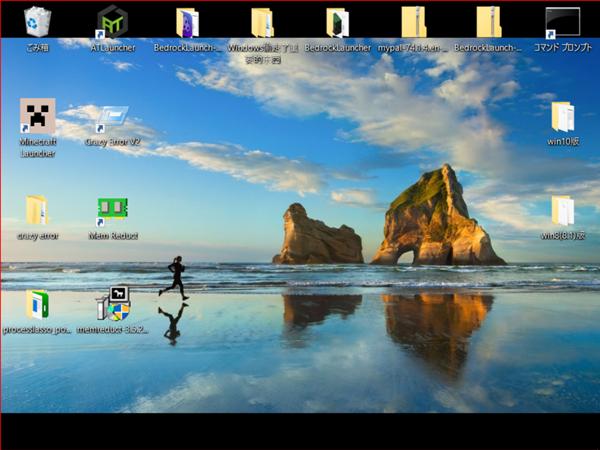Select the Mem Reduct shortcut icon
Viewport: 600px width, 450px height.
coord(112,209)
